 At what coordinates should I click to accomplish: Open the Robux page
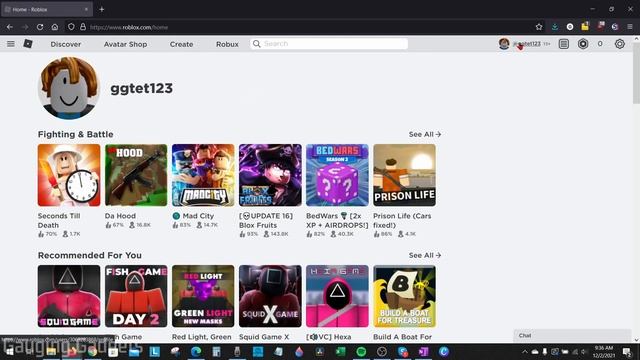[x=227, y=44]
